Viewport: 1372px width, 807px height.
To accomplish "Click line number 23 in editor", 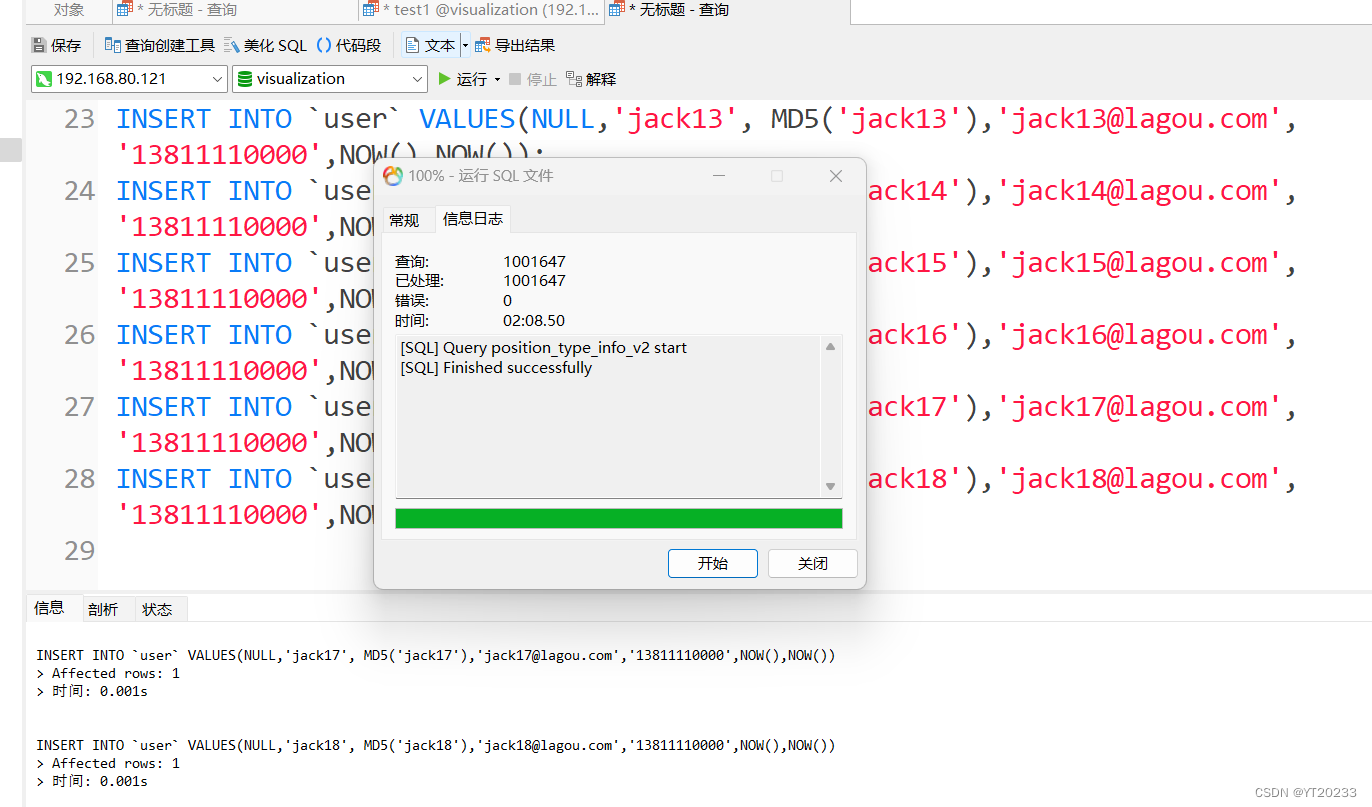I will coord(79,120).
